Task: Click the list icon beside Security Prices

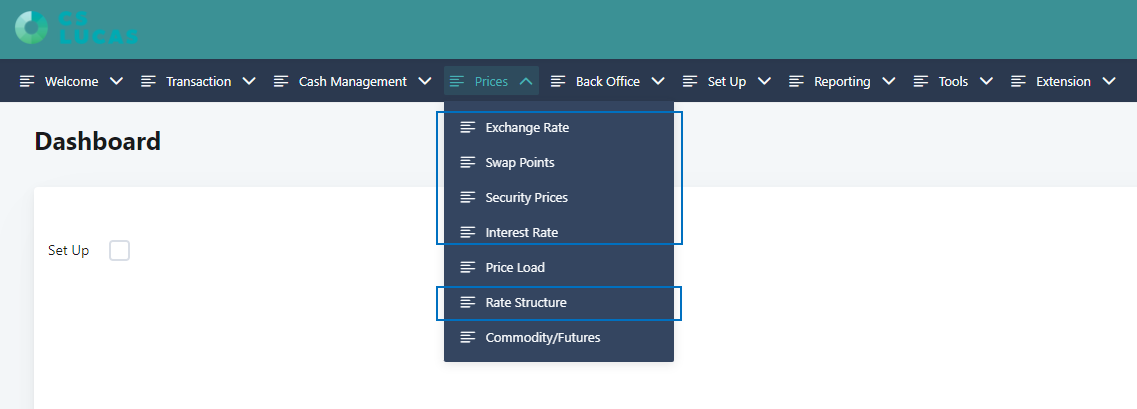Action: [x=467, y=198]
